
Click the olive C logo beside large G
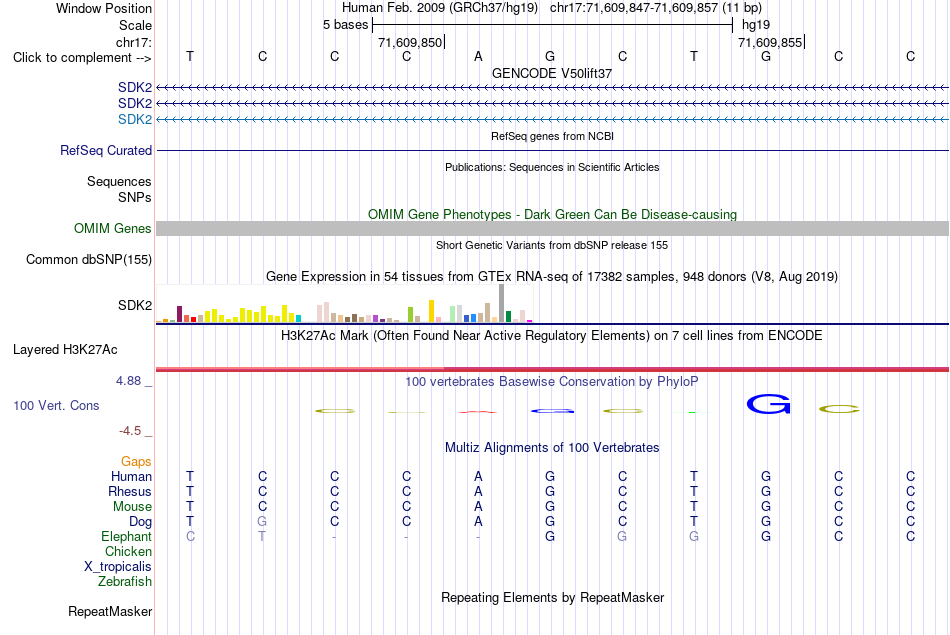click(839, 409)
